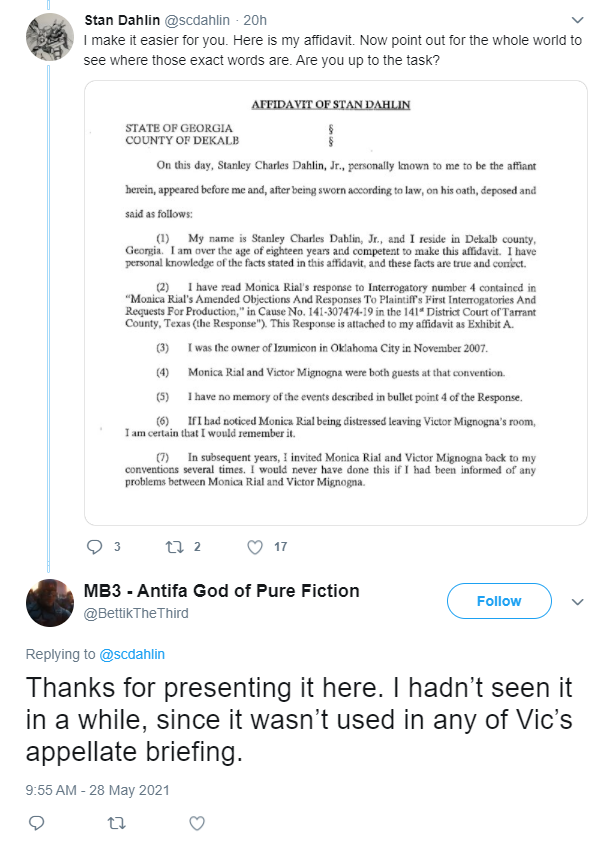Like Stan Dahlin's affidavit tweet
Image resolution: width=613 pixels, height=855 pixels.
coord(255,546)
